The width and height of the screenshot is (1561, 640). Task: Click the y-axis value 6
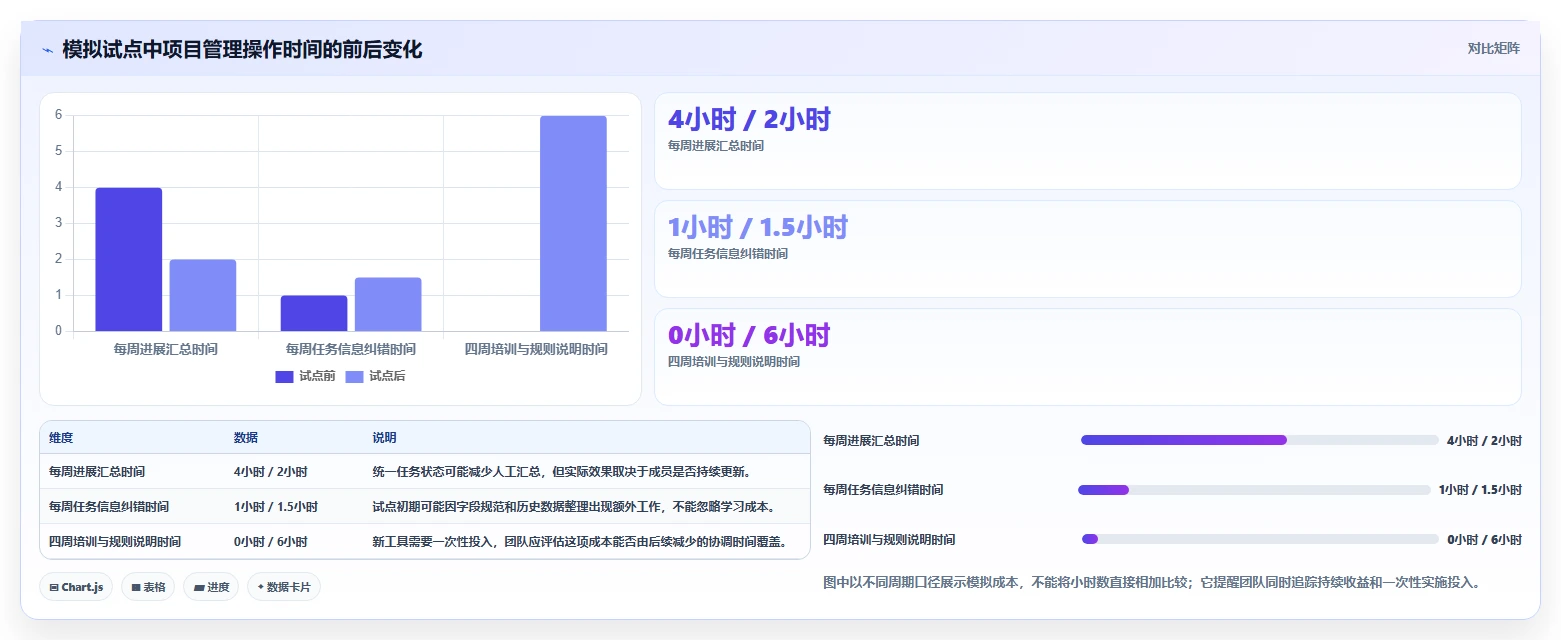59,115
